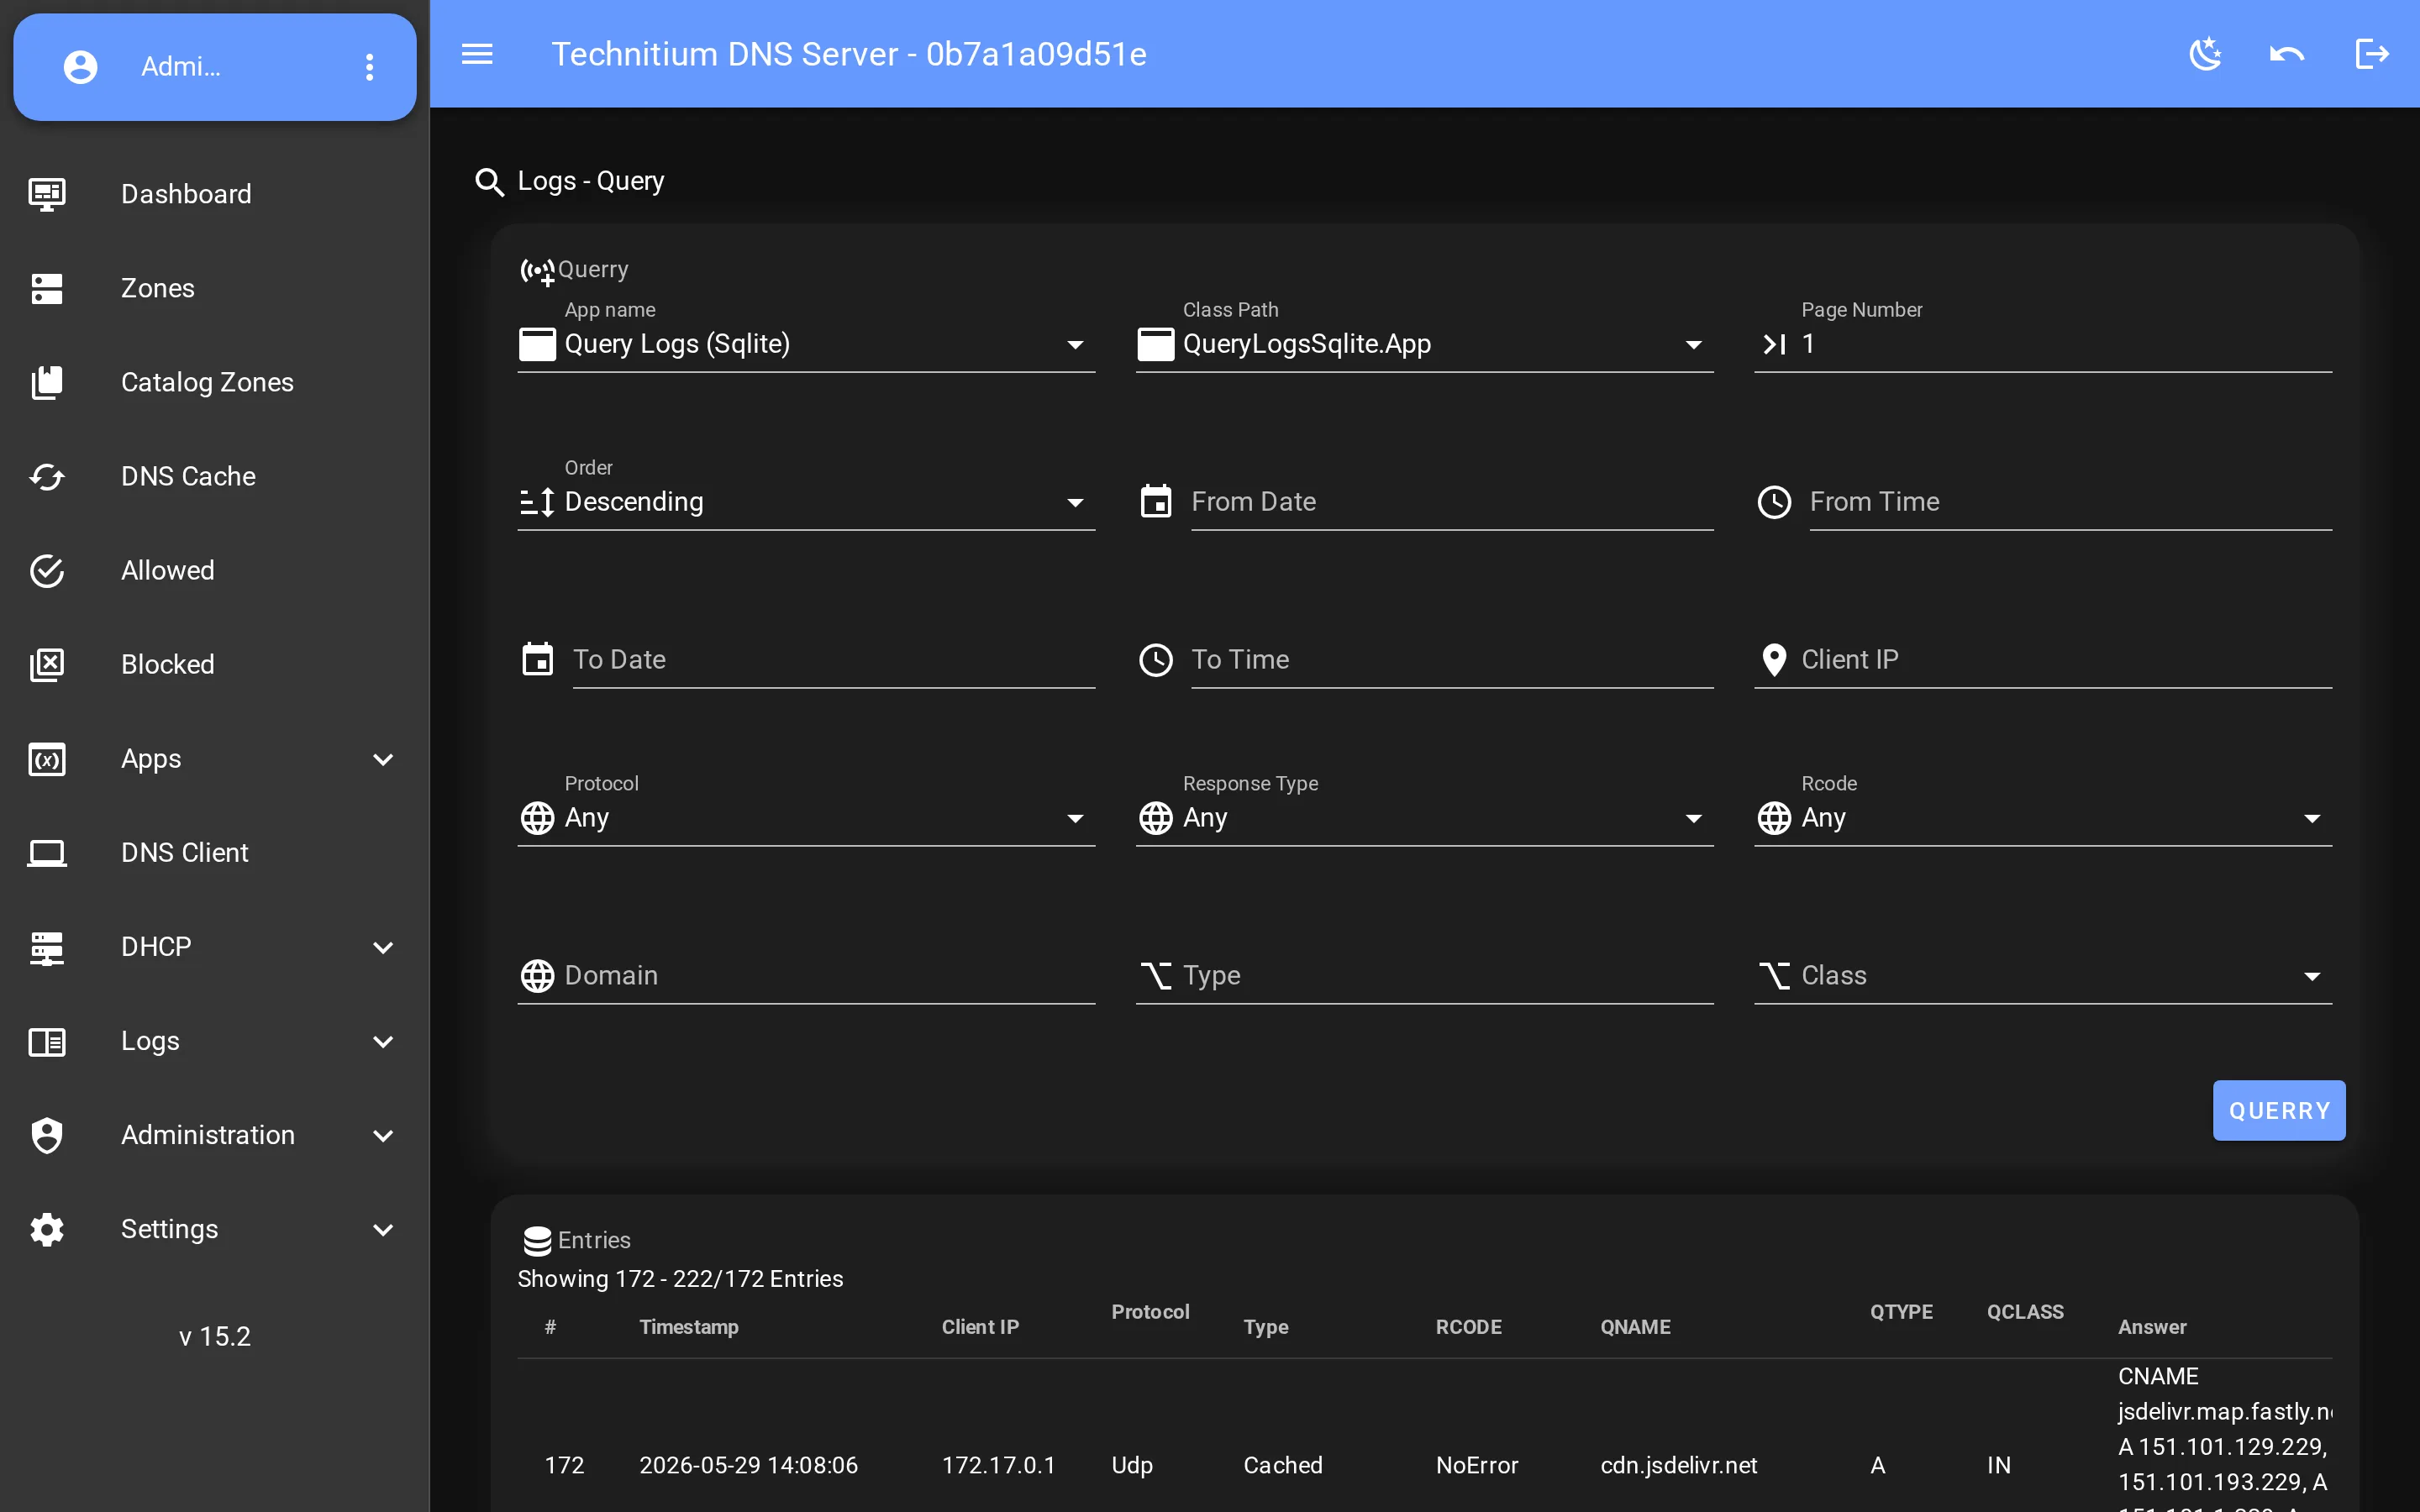
Task: Open the Allowed list page
Action: 215,570
